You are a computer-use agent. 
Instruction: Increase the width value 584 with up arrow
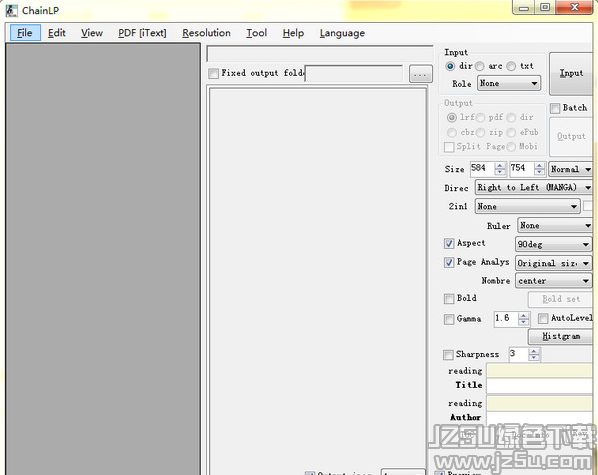tap(500, 166)
